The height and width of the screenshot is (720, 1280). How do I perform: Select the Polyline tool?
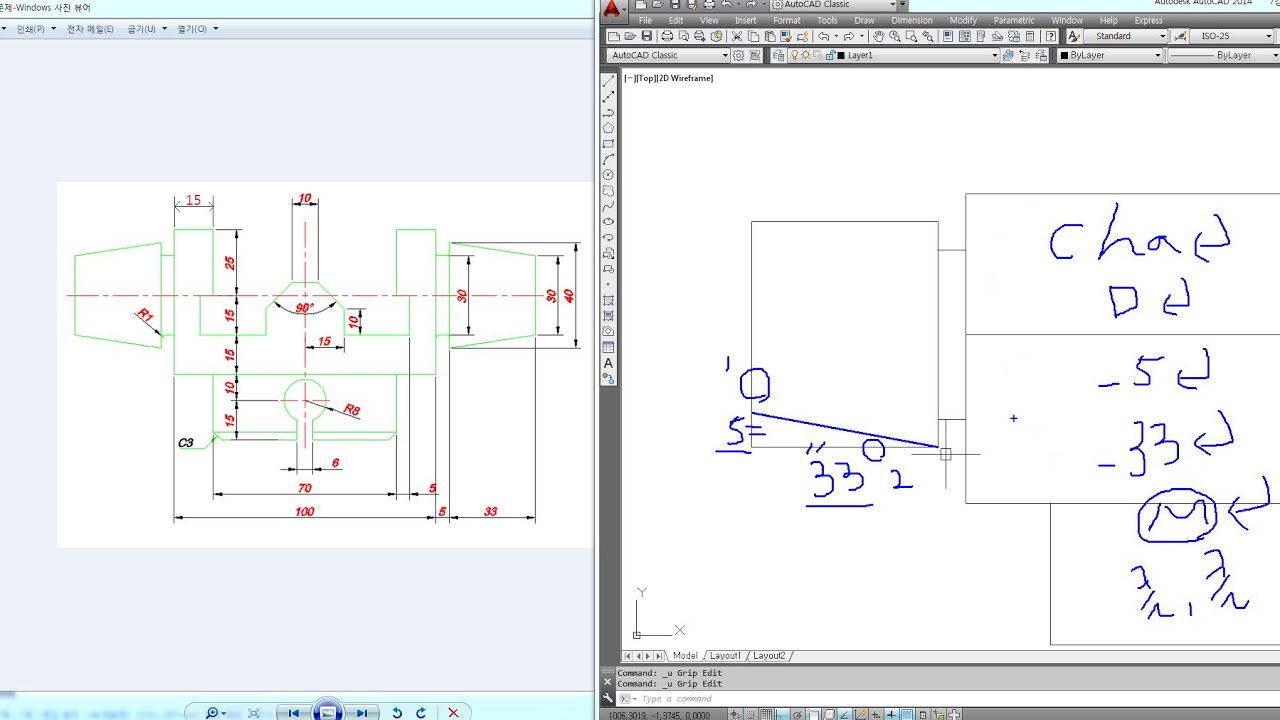(608, 113)
